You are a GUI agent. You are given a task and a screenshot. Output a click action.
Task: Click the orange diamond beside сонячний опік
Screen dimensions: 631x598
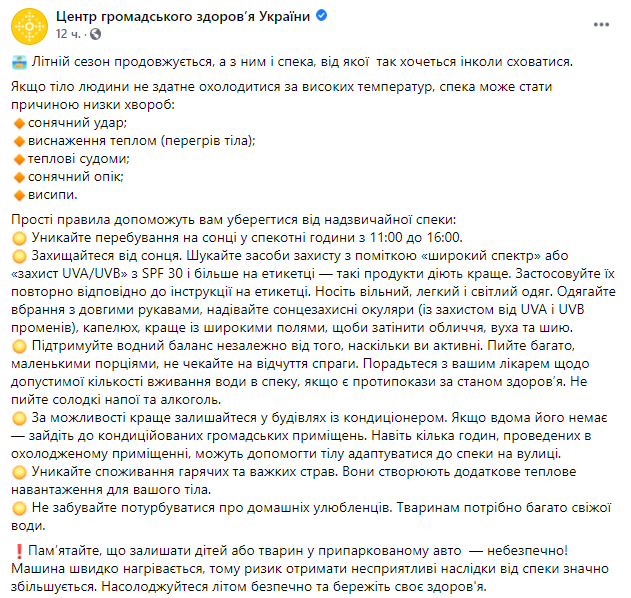(20, 177)
